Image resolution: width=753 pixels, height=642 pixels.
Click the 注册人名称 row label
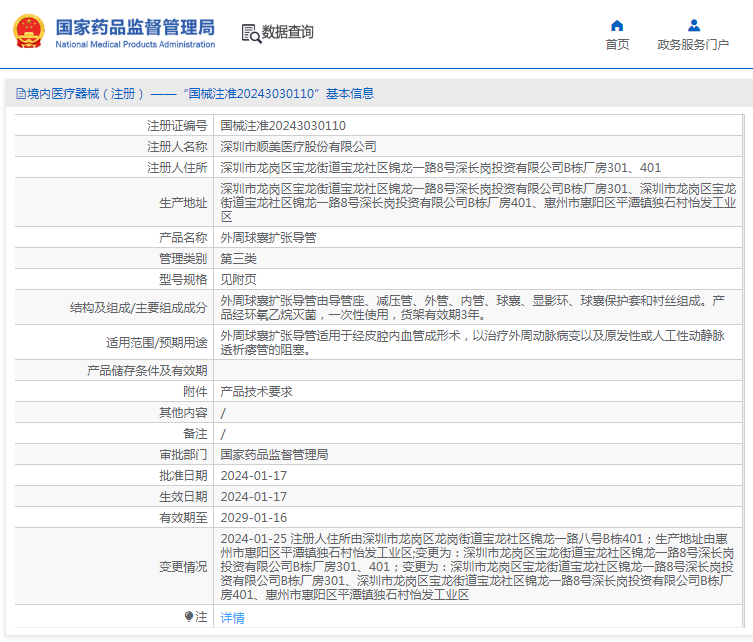pos(177,146)
